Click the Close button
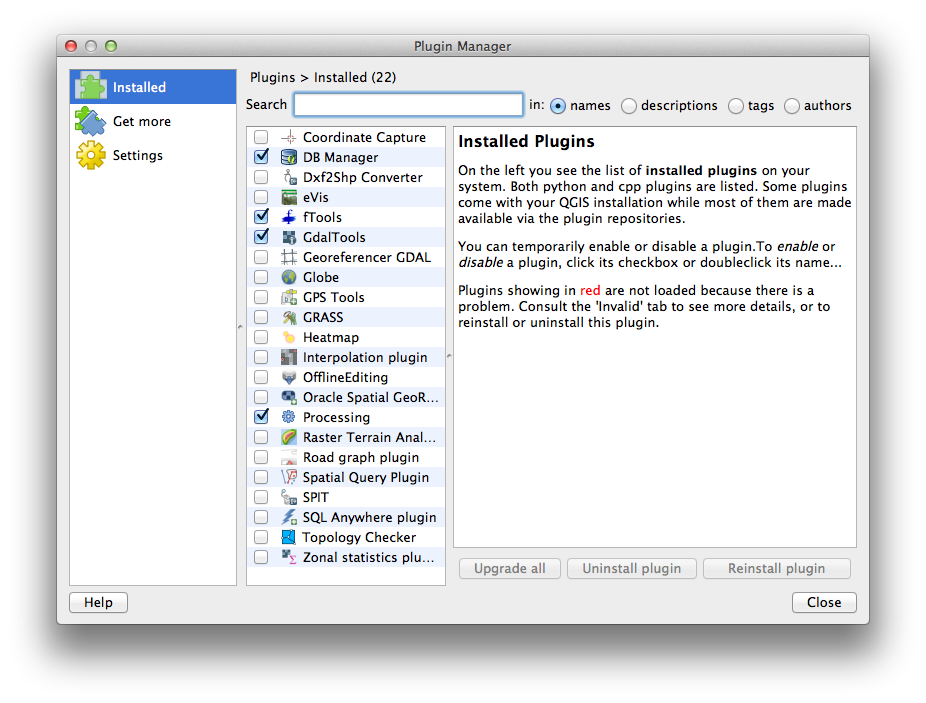The width and height of the screenshot is (926, 703). pyautogui.click(x=824, y=602)
